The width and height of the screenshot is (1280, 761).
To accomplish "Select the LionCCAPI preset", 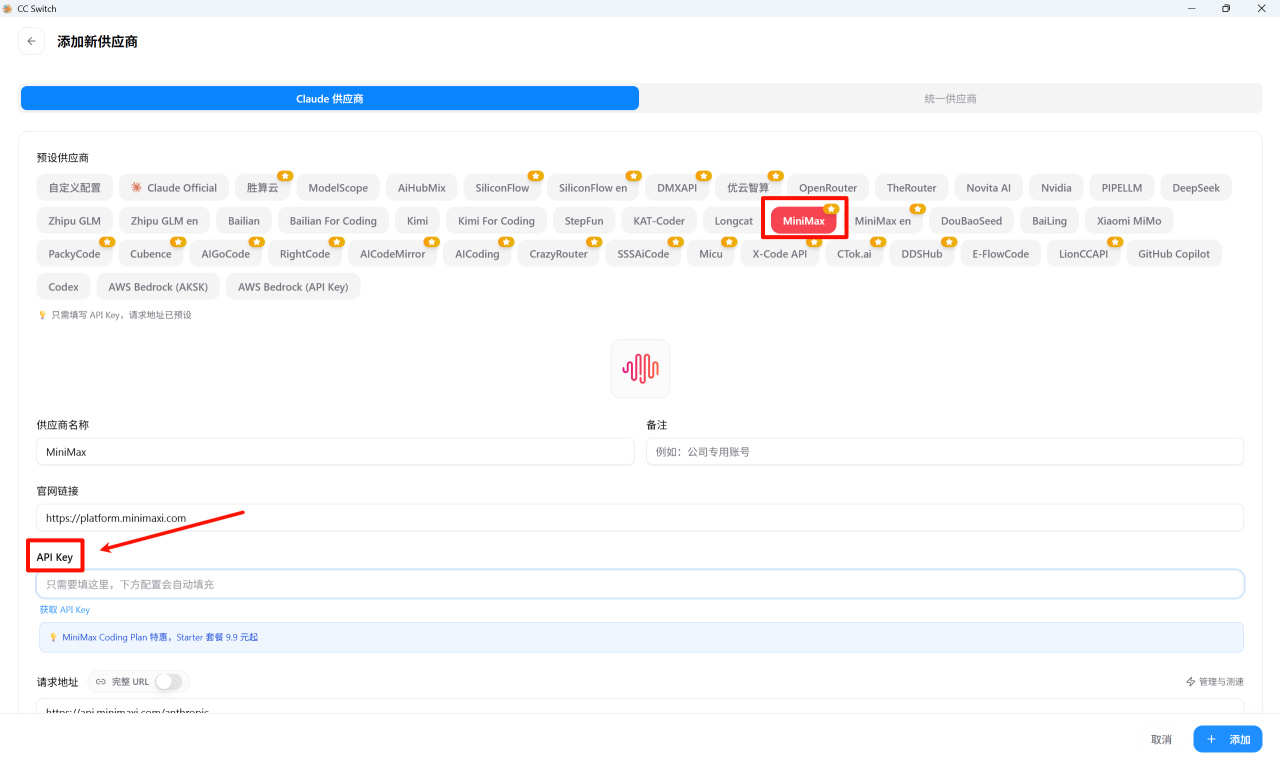I will (1084, 254).
